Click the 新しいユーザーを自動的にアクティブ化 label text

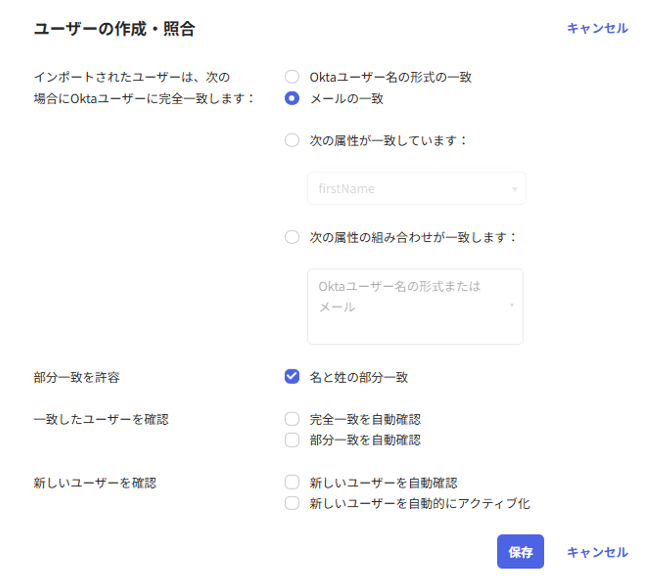[419, 503]
